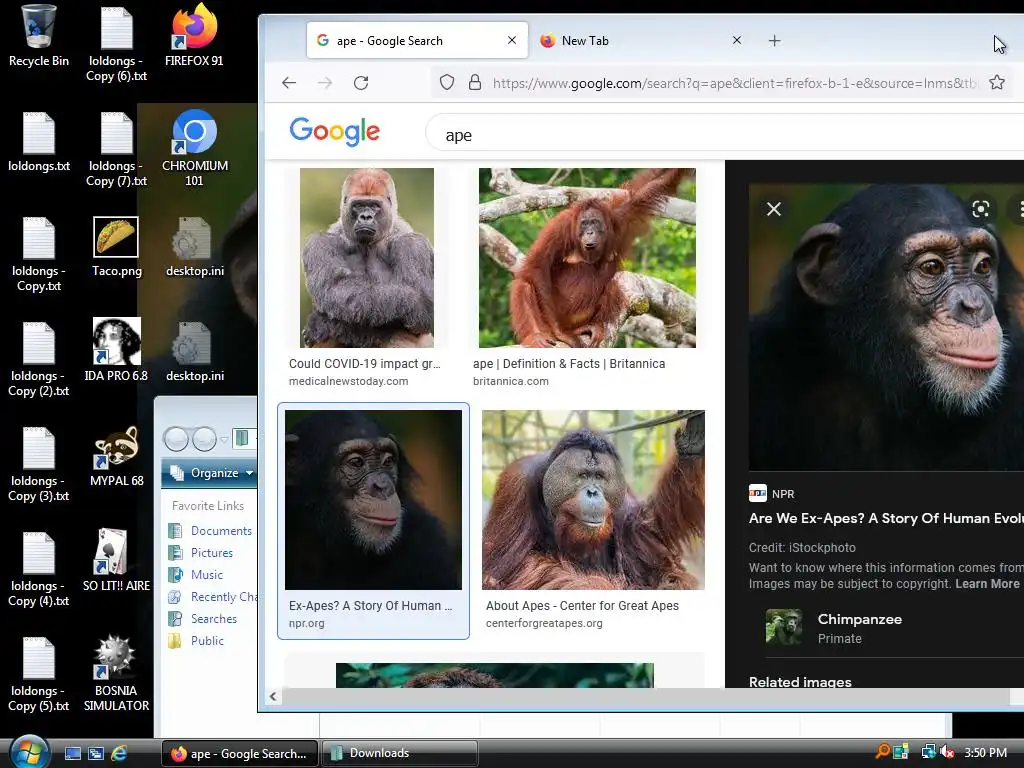Expand the Organize dropdown in the Downloads window
The image size is (1024, 768).
click(x=211, y=473)
